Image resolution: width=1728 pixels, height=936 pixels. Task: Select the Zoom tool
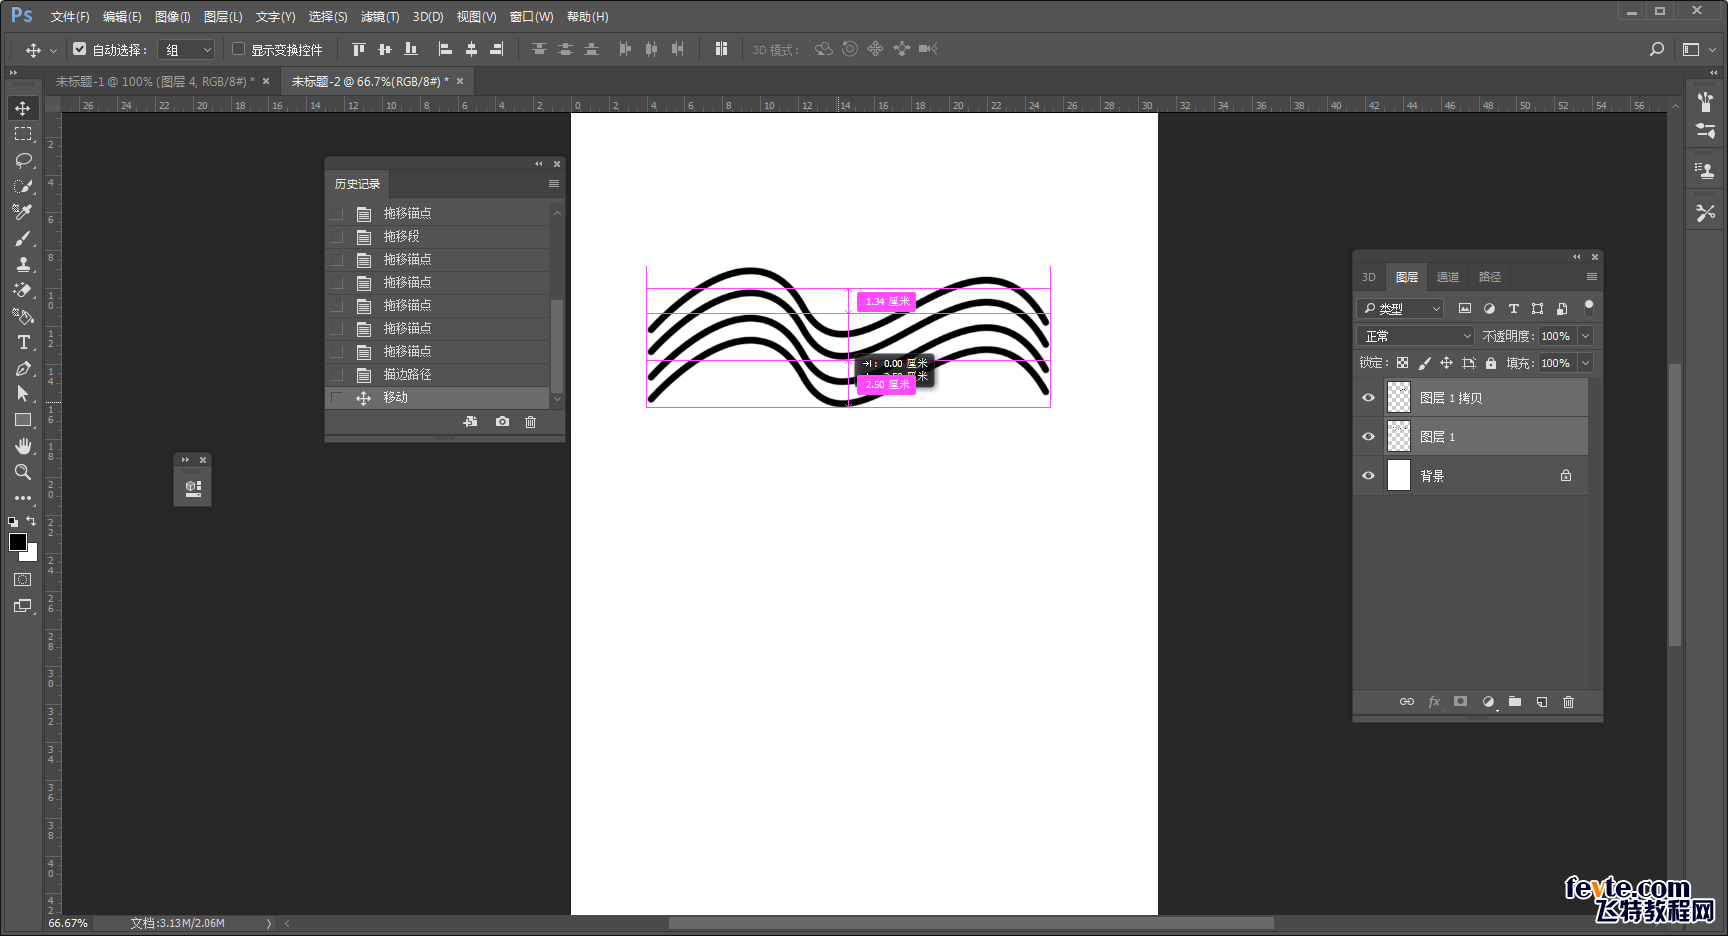tap(22, 472)
